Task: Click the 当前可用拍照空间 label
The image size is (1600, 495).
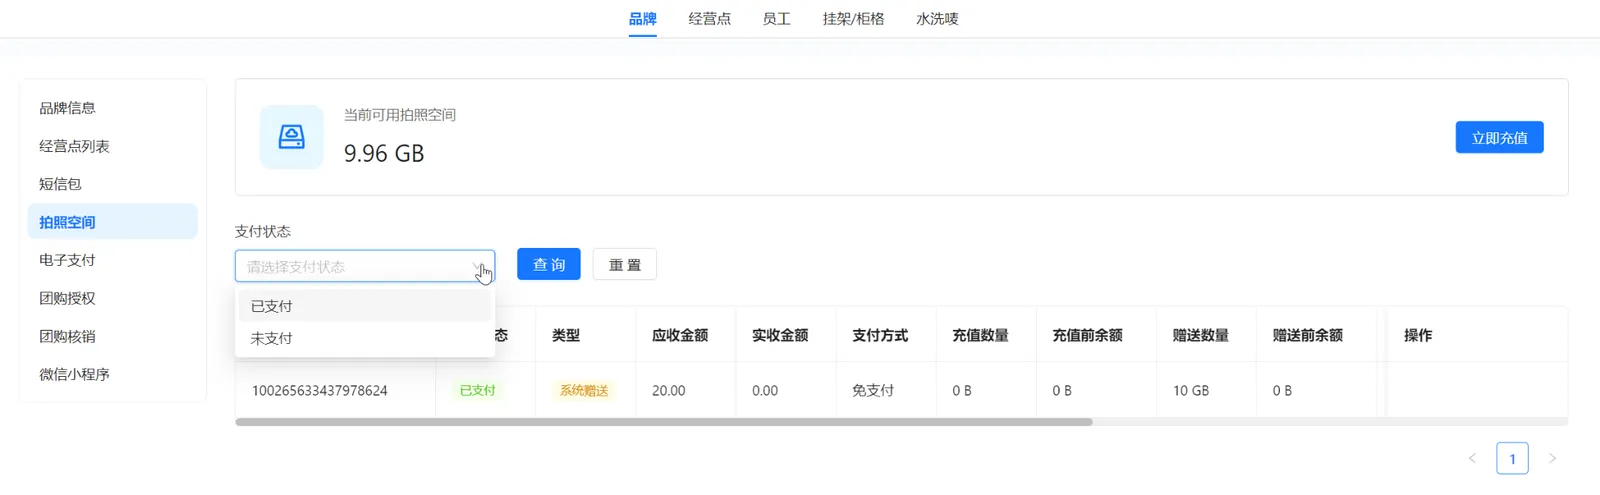Action: point(400,115)
